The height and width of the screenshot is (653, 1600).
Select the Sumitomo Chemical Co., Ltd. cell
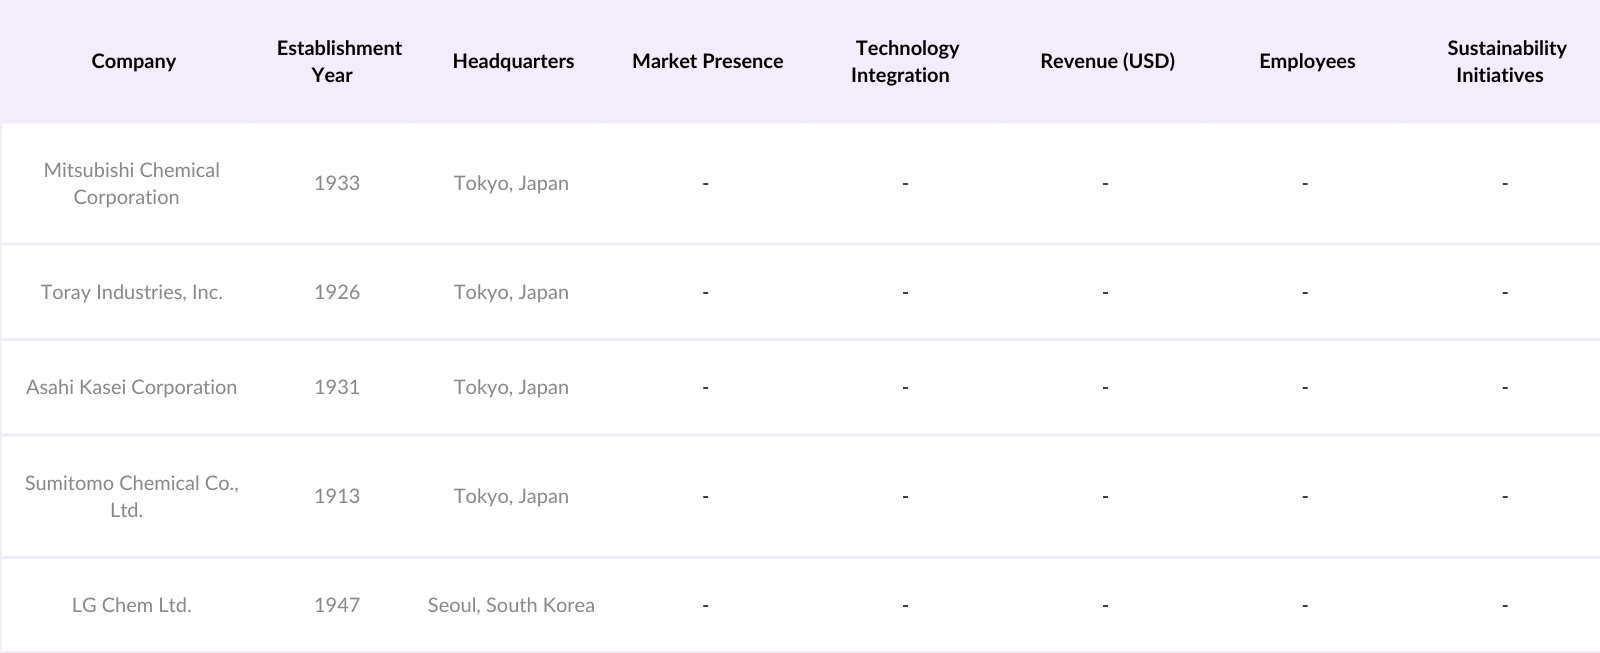[x=131, y=496]
